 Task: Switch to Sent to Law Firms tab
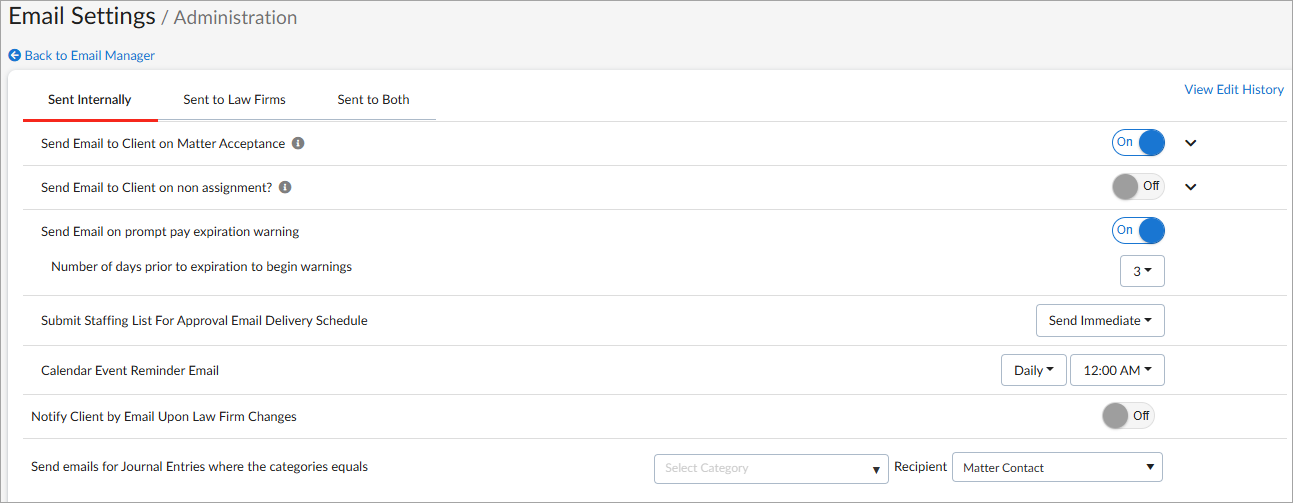(234, 100)
